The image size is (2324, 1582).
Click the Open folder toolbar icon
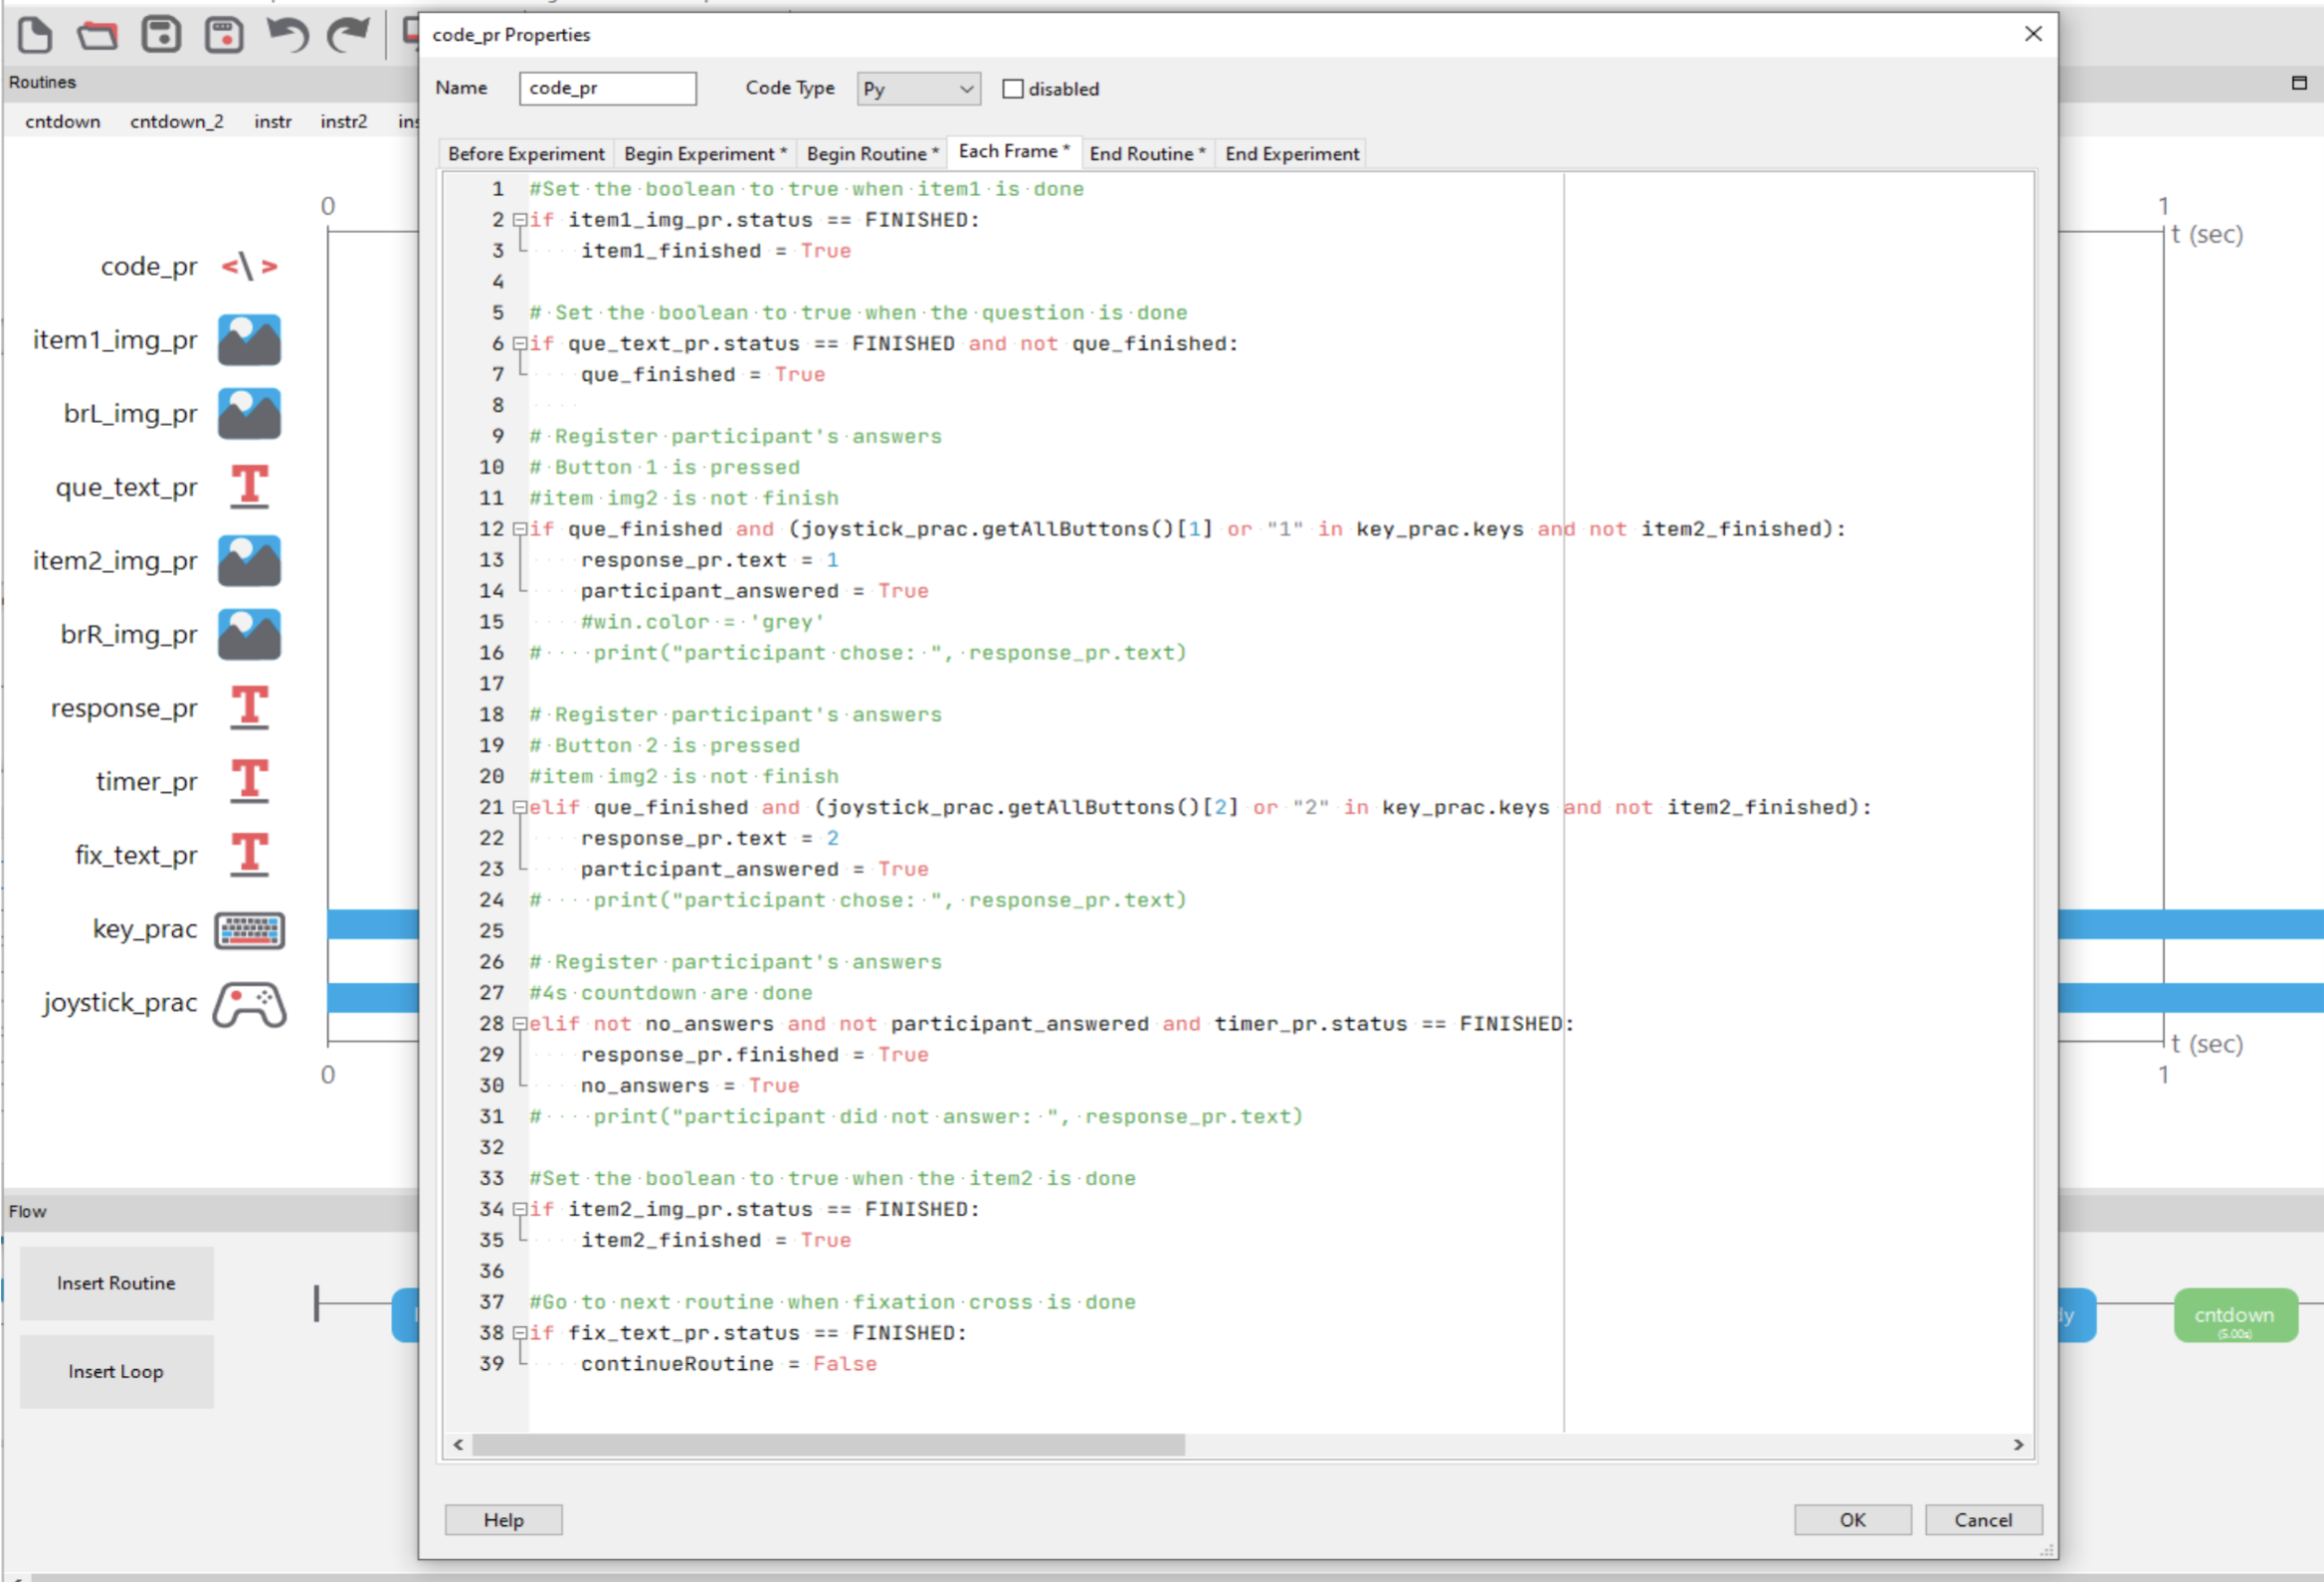click(98, 35)
